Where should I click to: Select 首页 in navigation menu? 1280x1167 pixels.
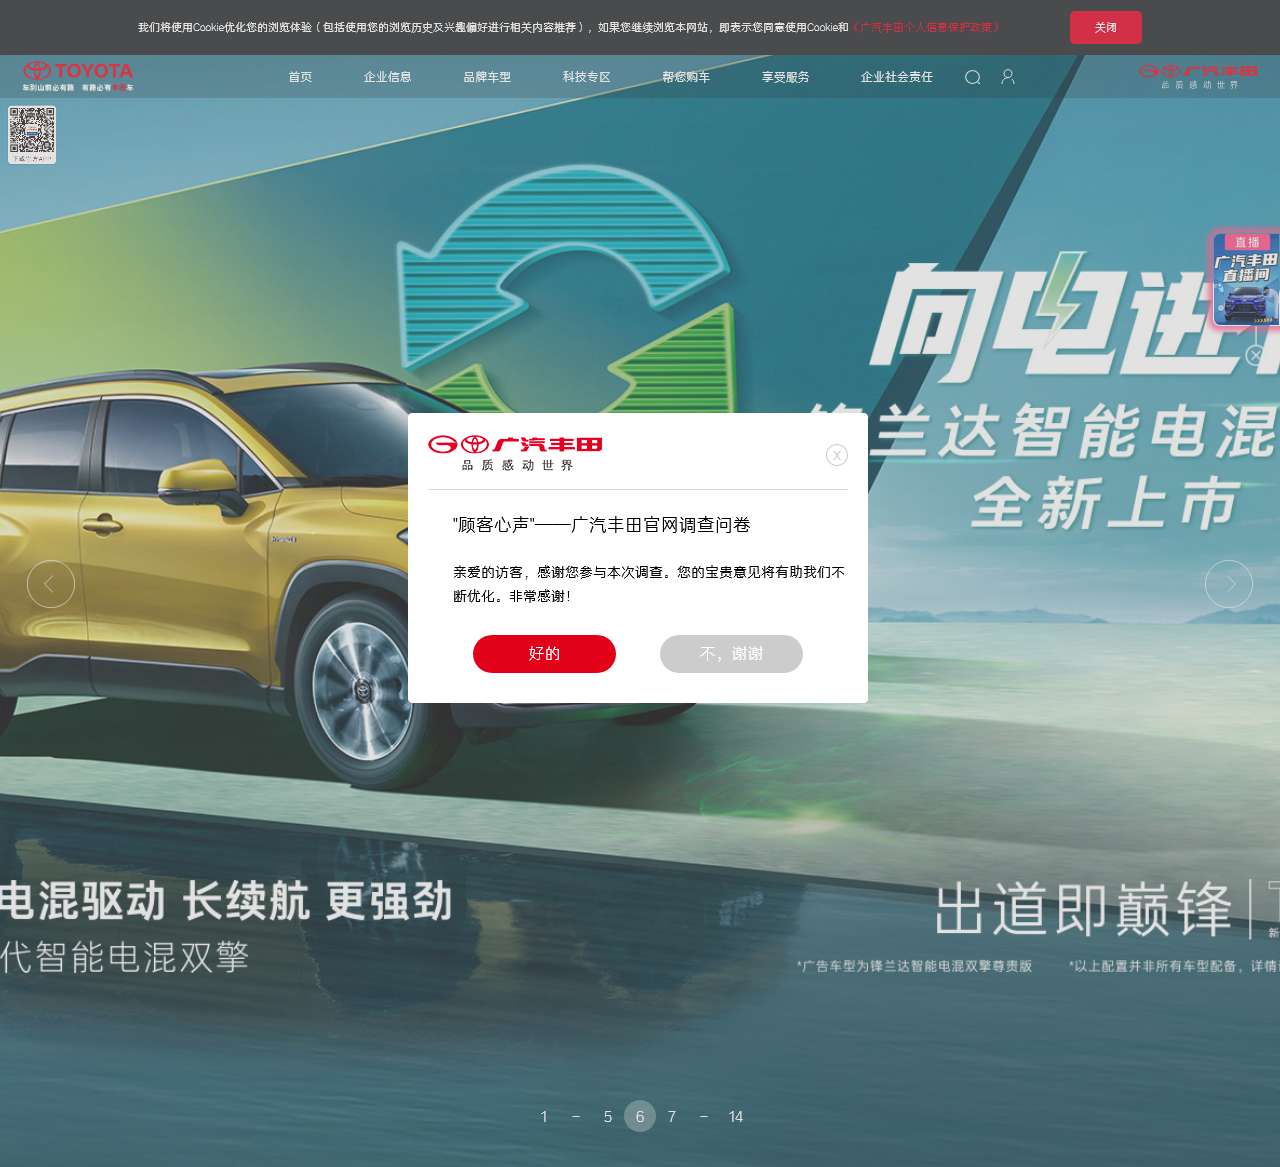(300, 77)
